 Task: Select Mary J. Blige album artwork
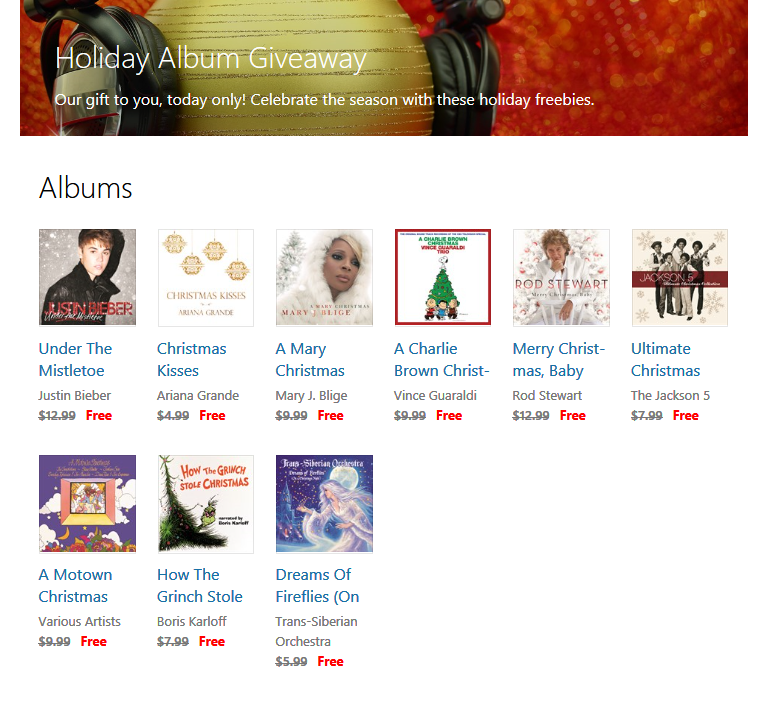[324, 278]
